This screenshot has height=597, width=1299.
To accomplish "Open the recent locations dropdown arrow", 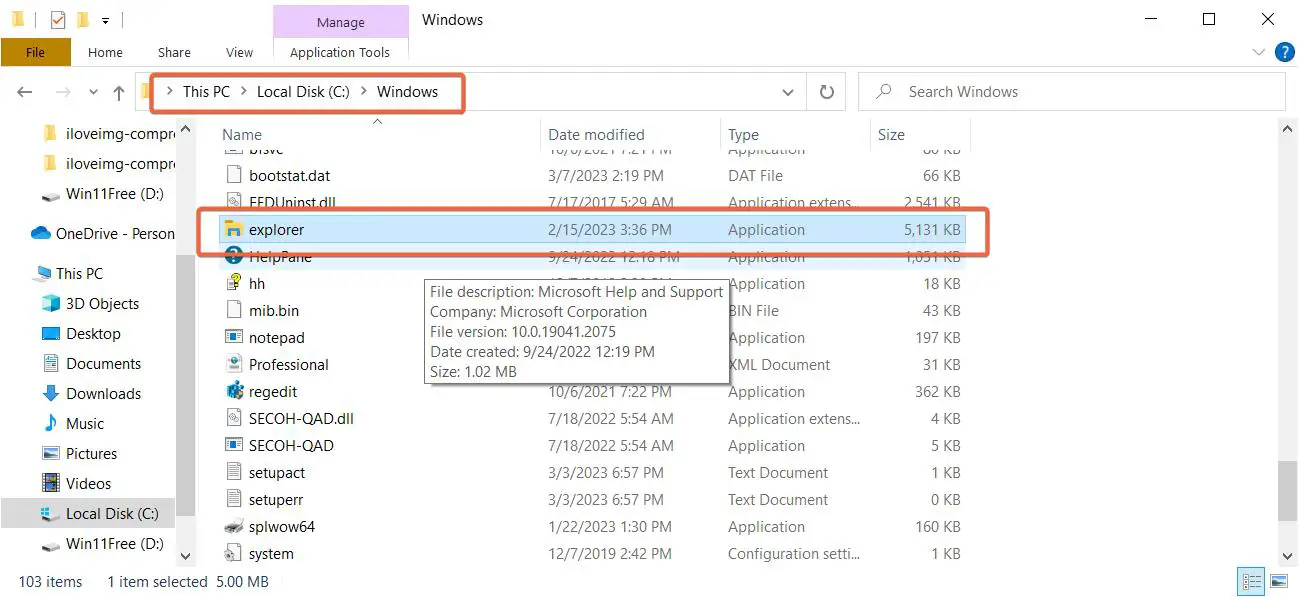I will click(x=94, y=92).
